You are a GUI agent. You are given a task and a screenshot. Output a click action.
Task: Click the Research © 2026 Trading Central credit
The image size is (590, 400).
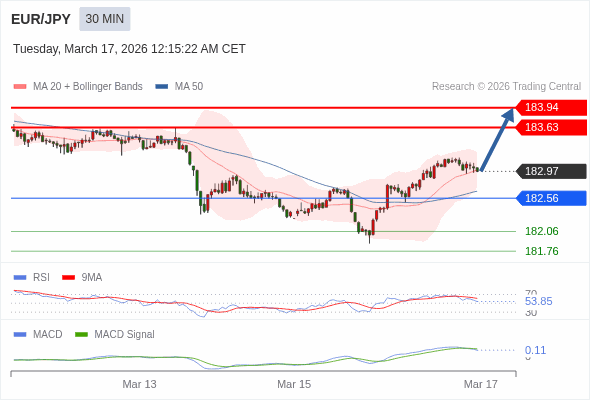[x=506, y=87]
